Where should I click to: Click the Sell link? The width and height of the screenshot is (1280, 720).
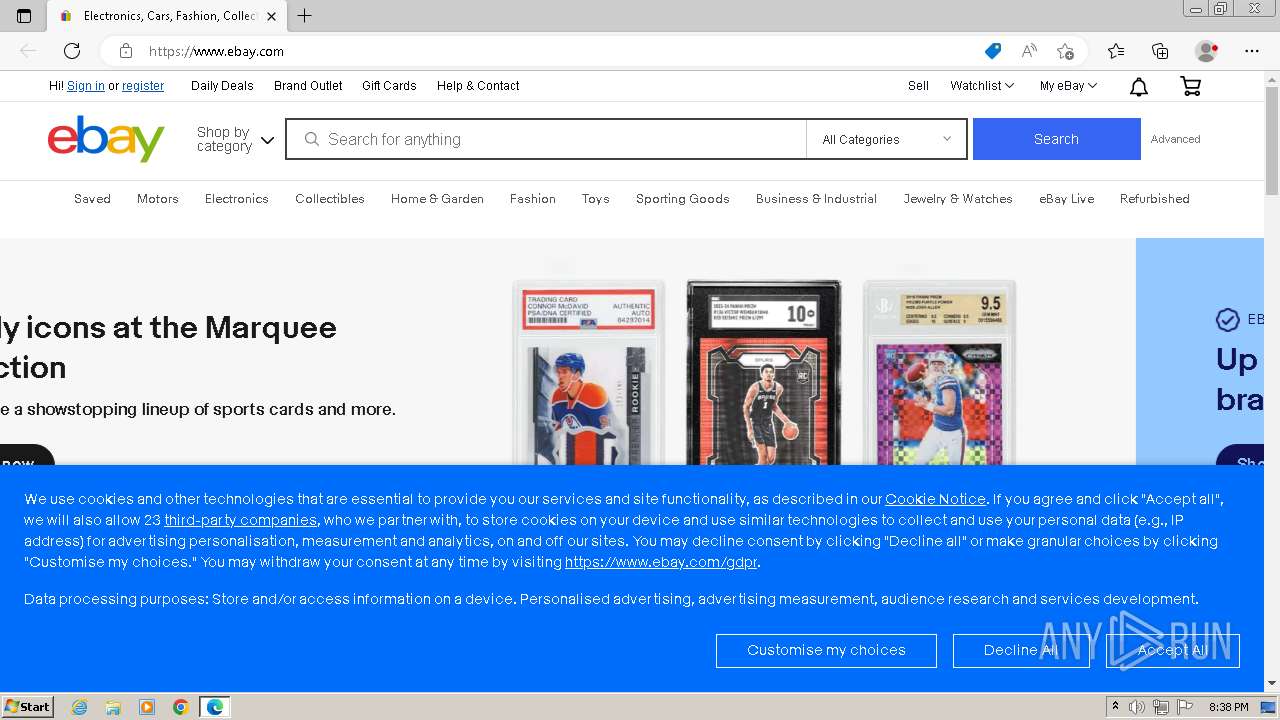pos(918,86)
